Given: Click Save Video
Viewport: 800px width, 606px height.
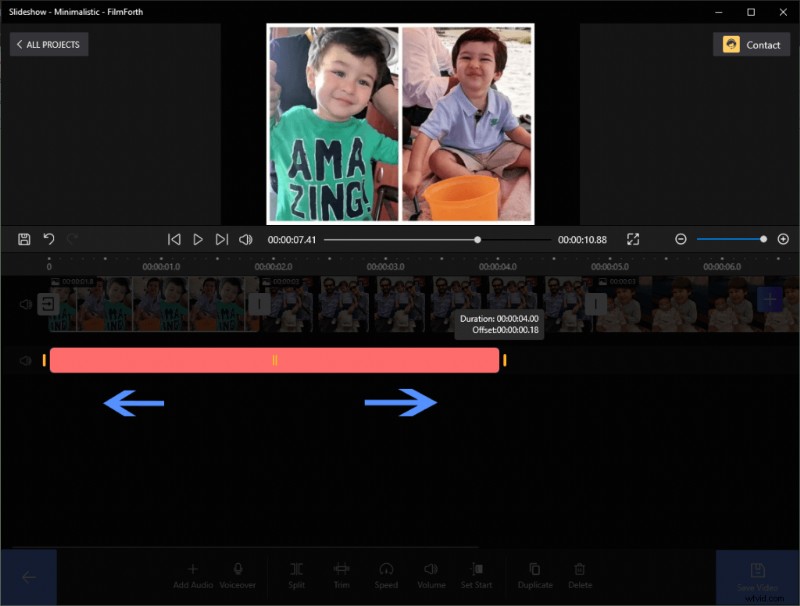Looking at the screenshot, I should tap(758, 576).
